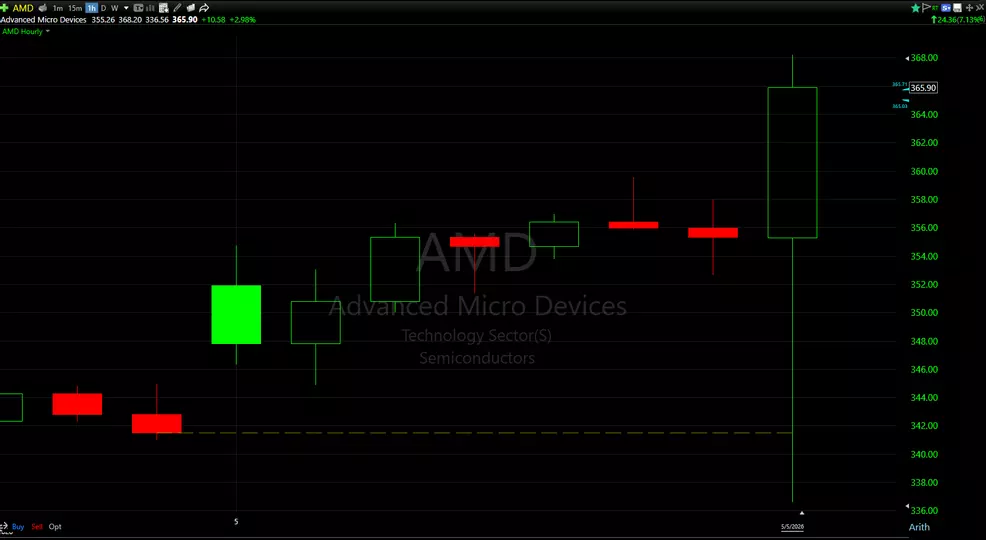986x540 pixels.
Task: Click the share arrow icon
Action: point(204,8)
